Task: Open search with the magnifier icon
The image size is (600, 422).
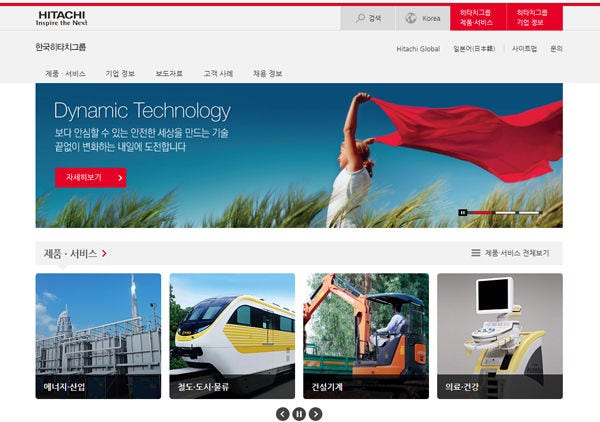Action: [x=361, y=18]
